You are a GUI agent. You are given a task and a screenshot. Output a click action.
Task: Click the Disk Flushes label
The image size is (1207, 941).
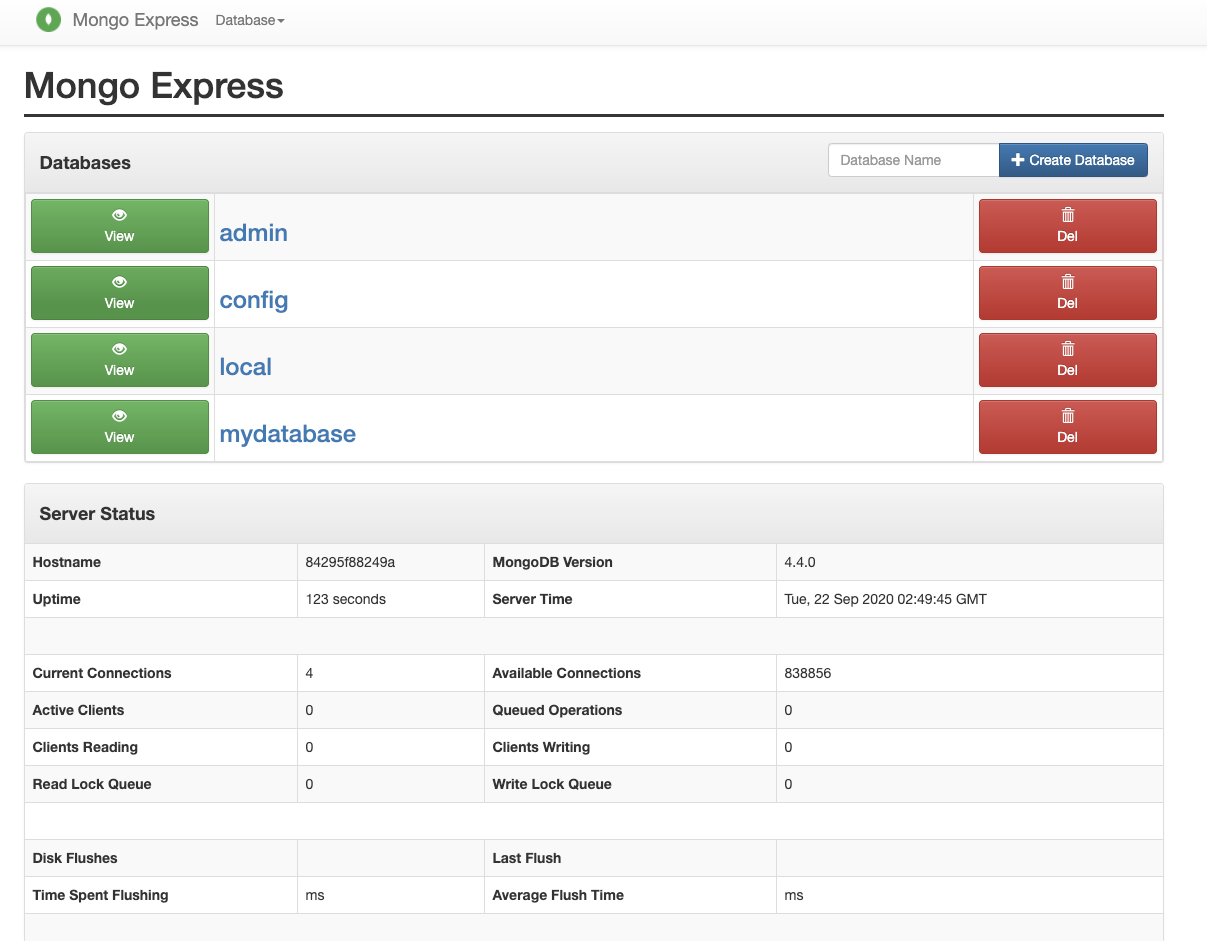(75, 858)
